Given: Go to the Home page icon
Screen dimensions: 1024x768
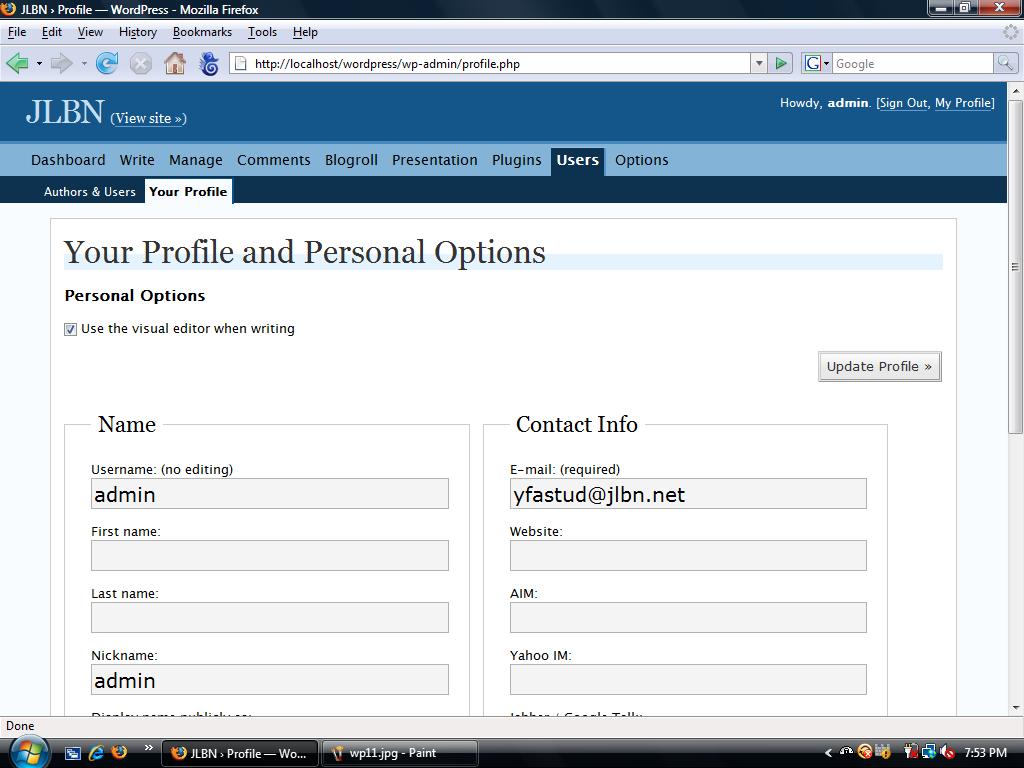Looking at the screenshot, I should pyautogui.click(x=175, y=64).
